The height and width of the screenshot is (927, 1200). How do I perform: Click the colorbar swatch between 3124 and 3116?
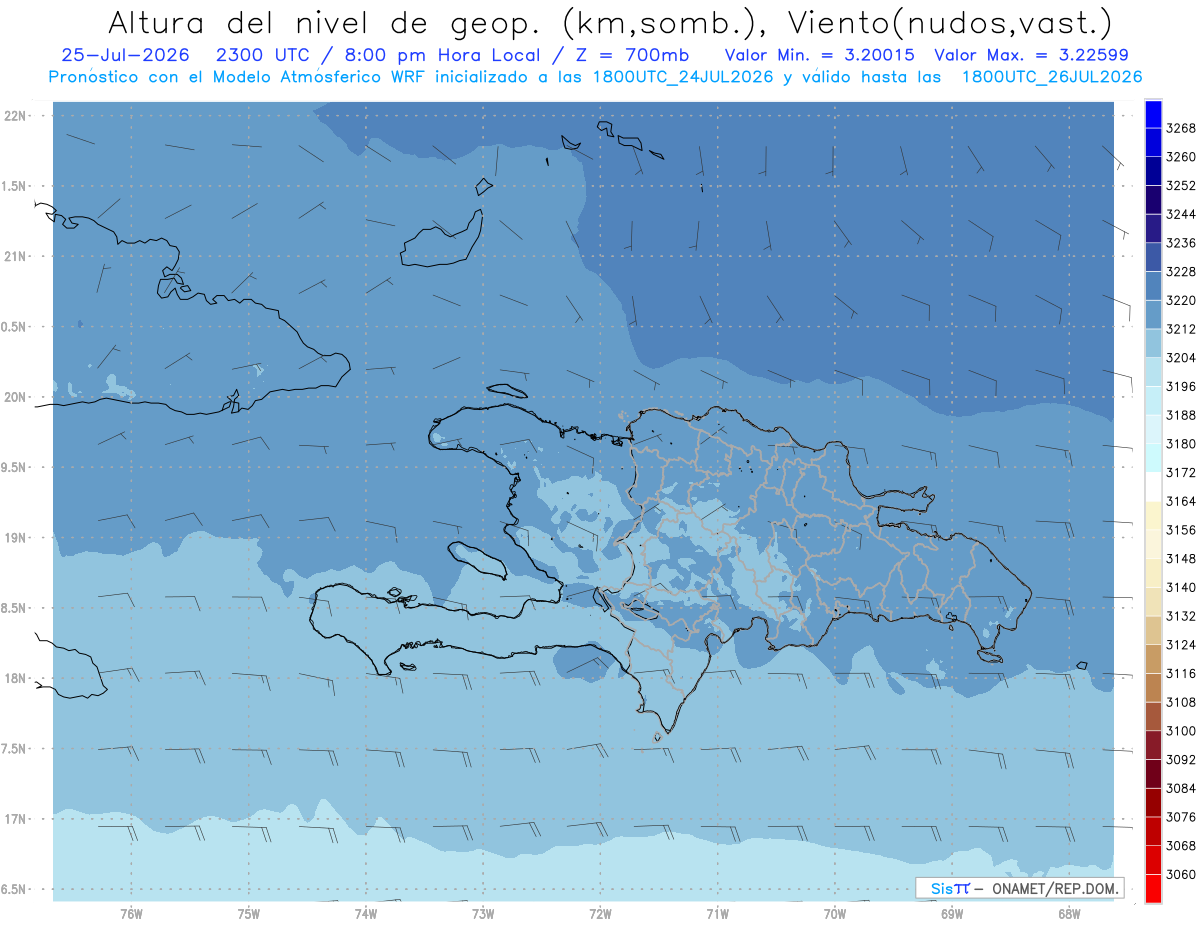pyautogui.click(x=1153, y=659)
